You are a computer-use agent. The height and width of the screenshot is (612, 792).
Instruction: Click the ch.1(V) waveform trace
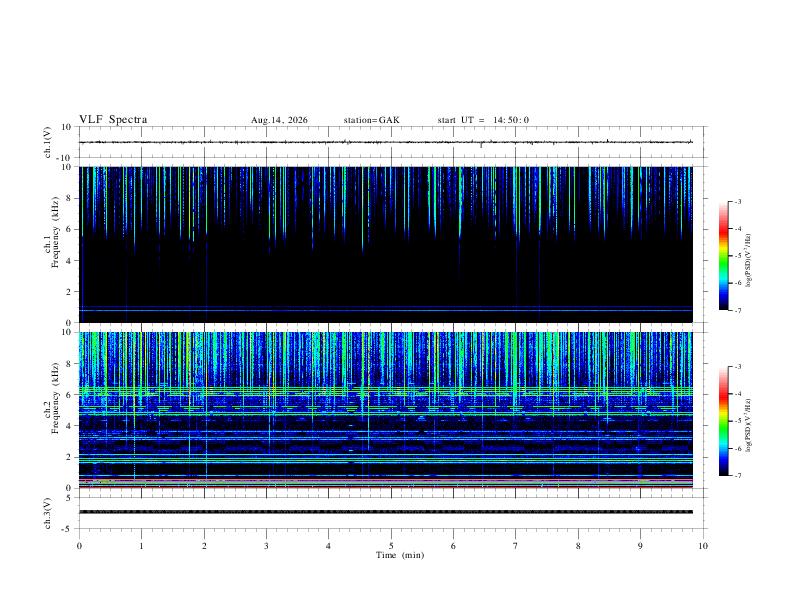[x=386, y=142]
